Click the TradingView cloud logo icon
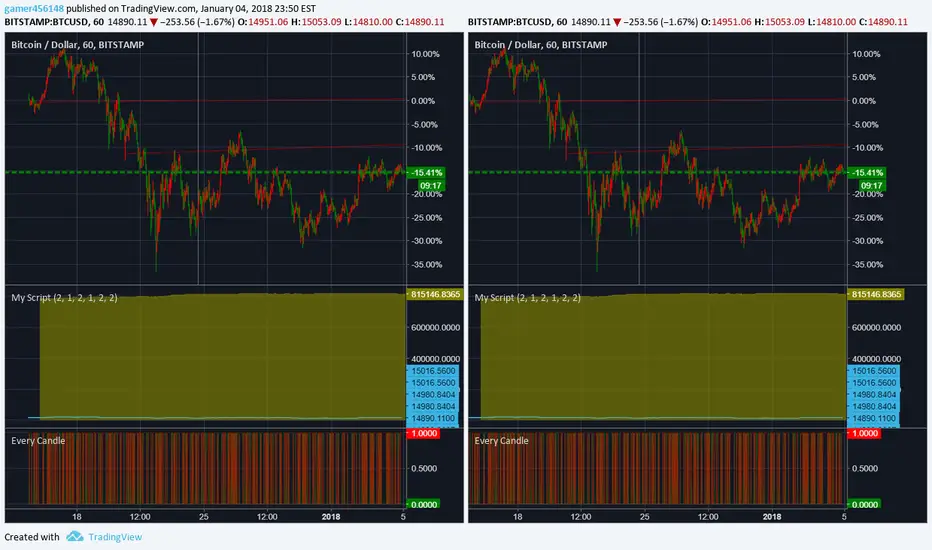 tap(75, 536)
